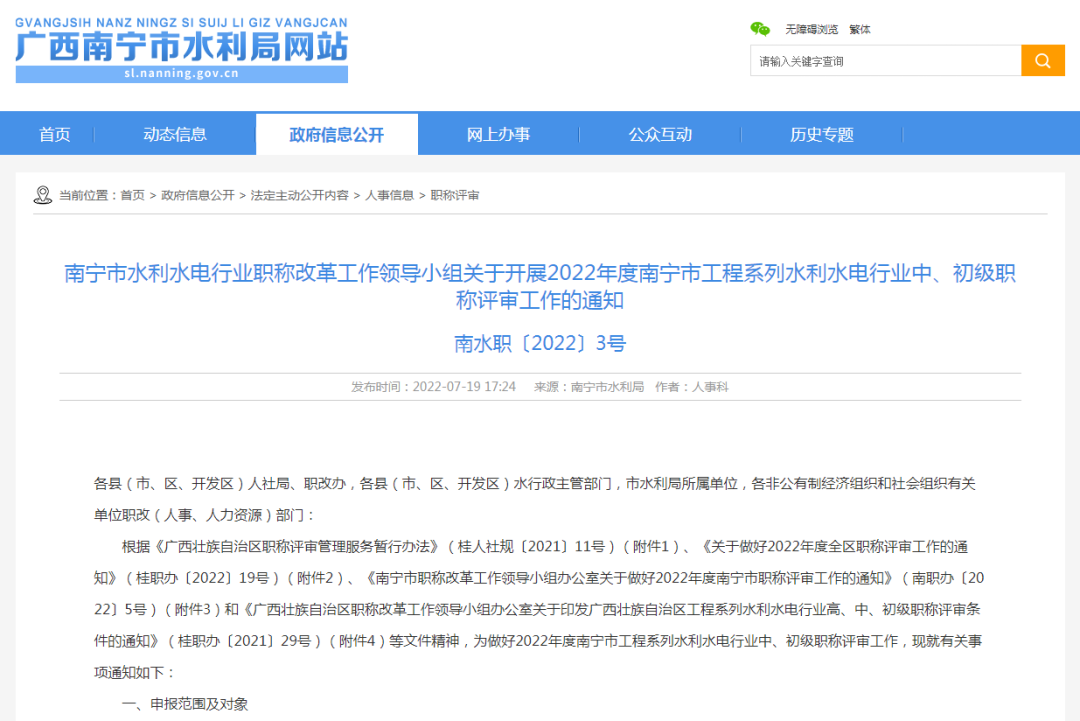
Task: Open the 动态信息 nav tab
Action: (175, 134)
